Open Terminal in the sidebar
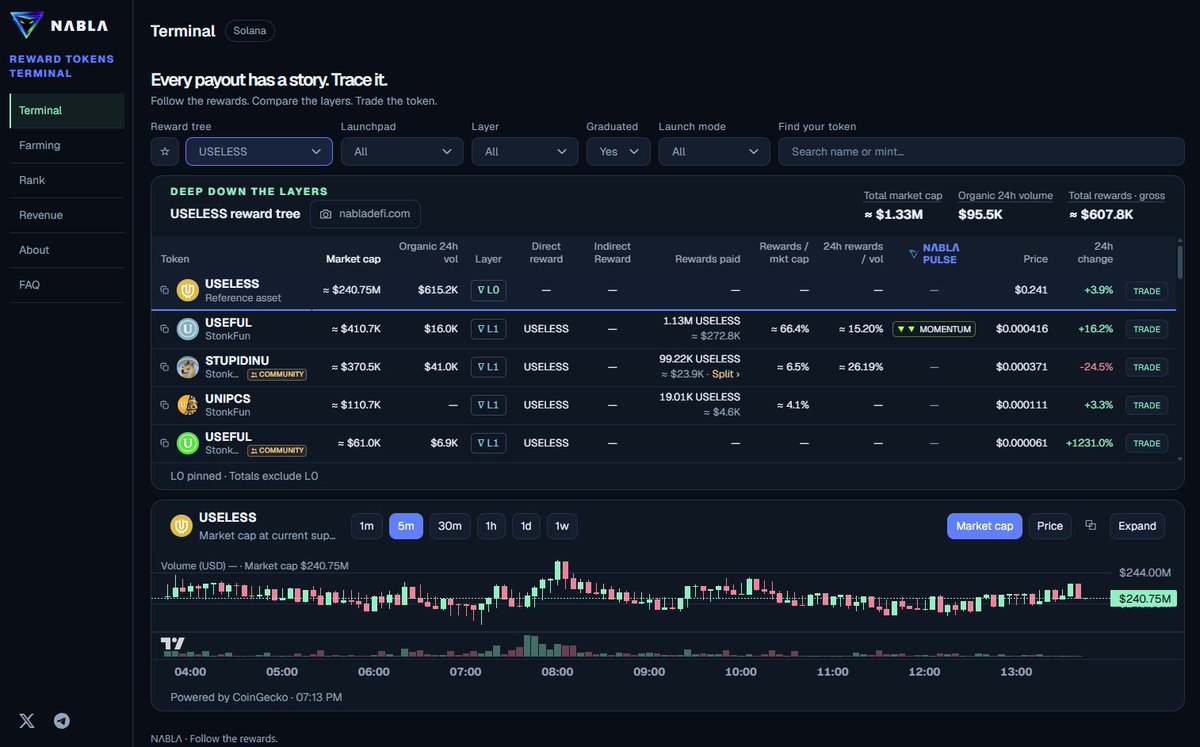This screenshot has height=747, width=1200. pyautogui.click(x=67, y=111)
